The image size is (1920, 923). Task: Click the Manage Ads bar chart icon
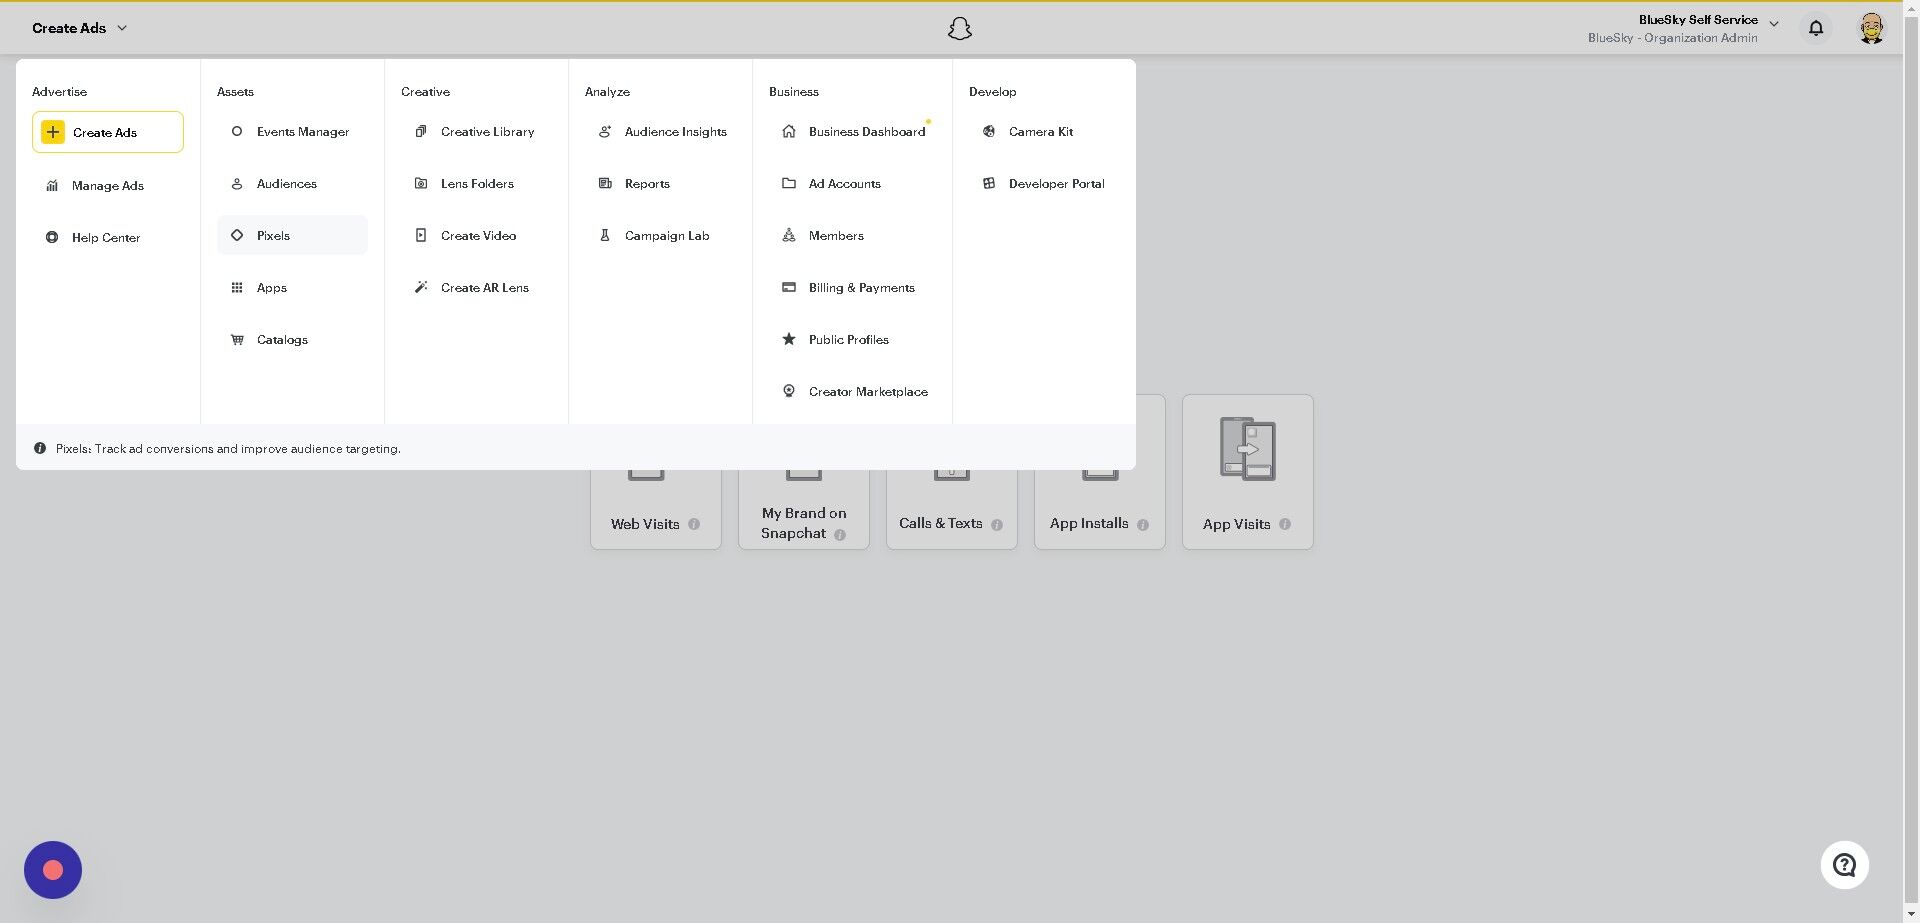pos(52,186)
